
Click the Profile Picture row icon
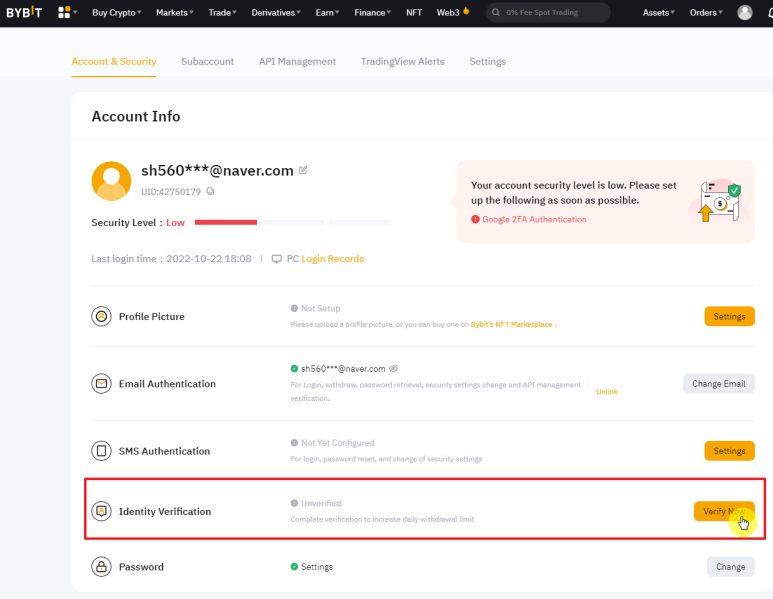[x=101, y=316]
